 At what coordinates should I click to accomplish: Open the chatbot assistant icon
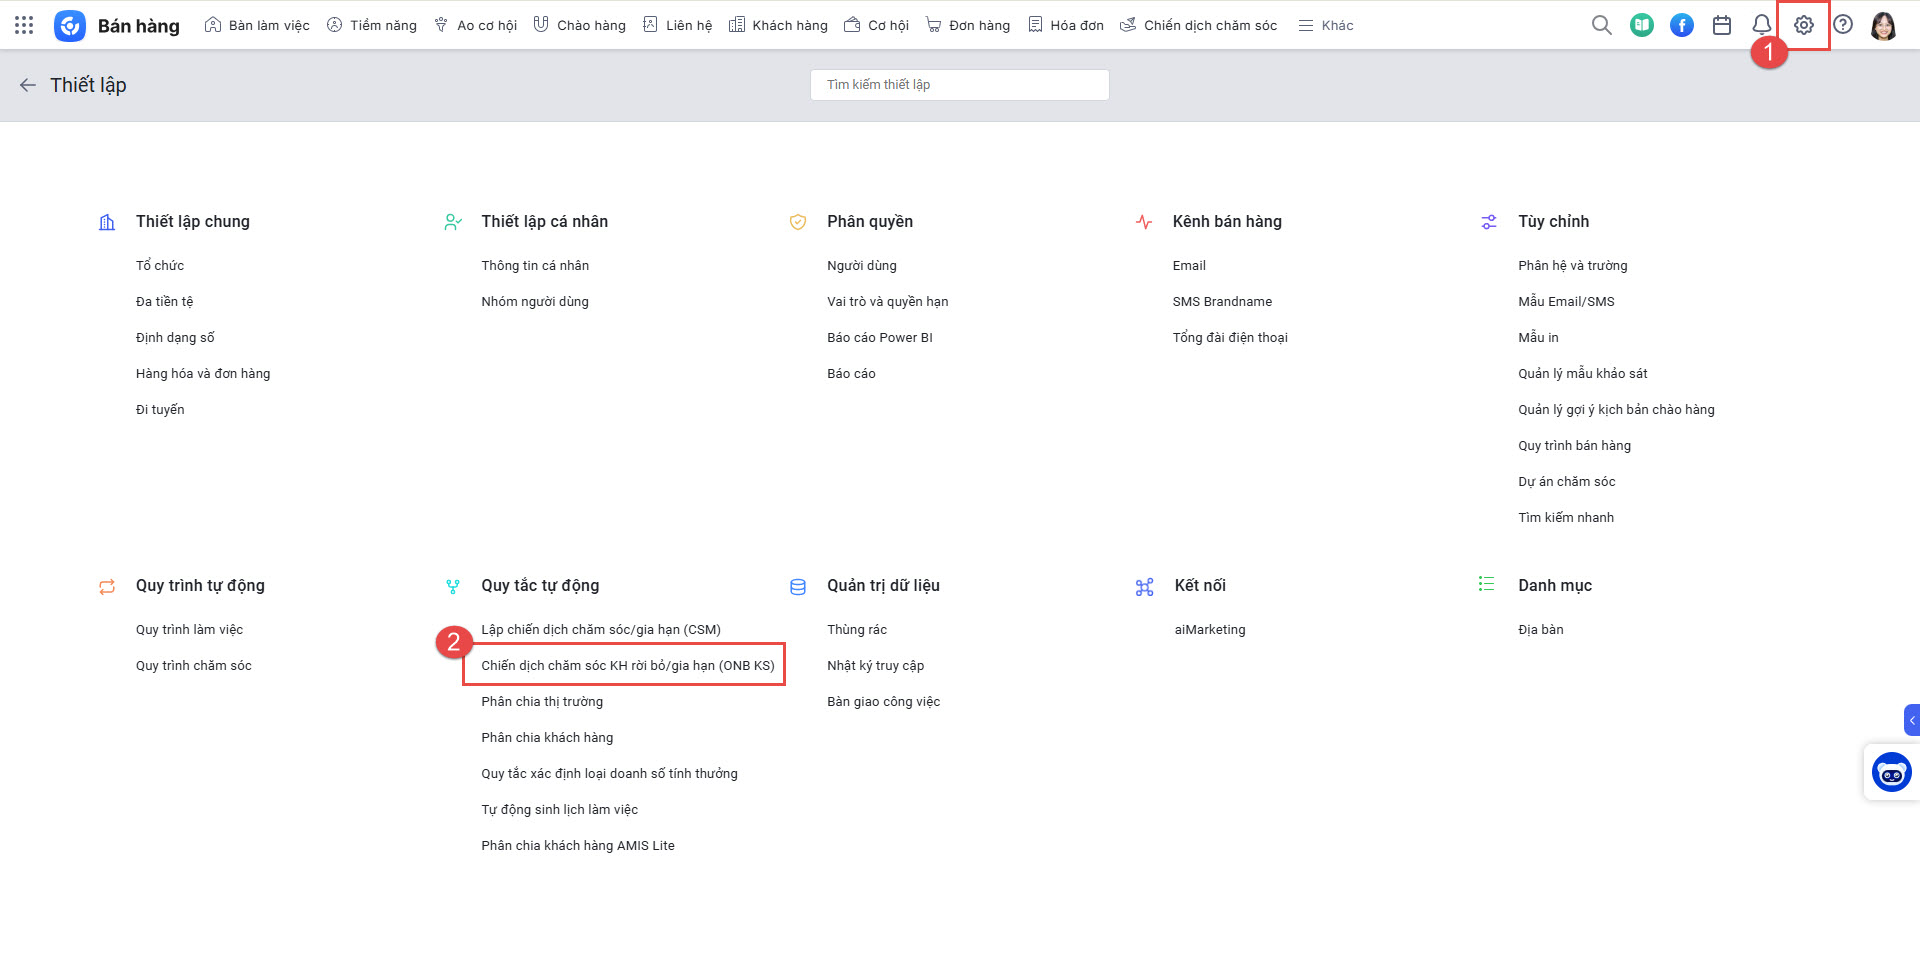click(1891, 772)
